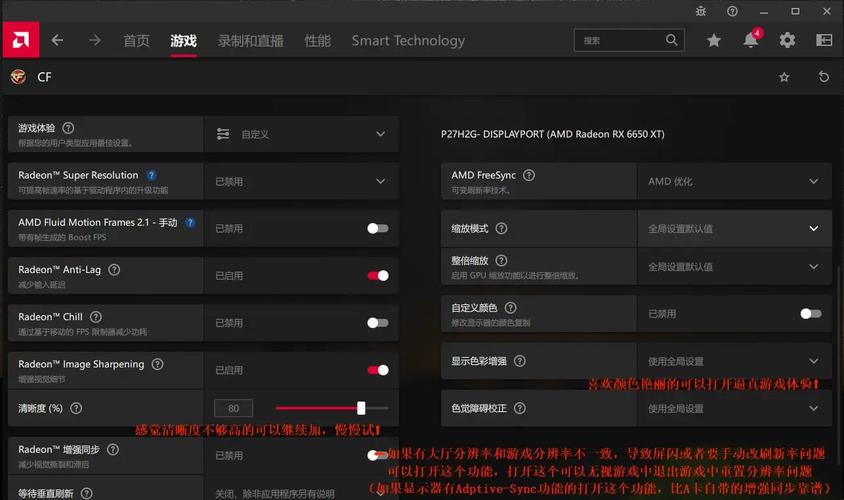Screen dimensions: 844x500
Task: Enable Radeon Chill toggle
Action: pyautogui.click(x=377, y=323)
